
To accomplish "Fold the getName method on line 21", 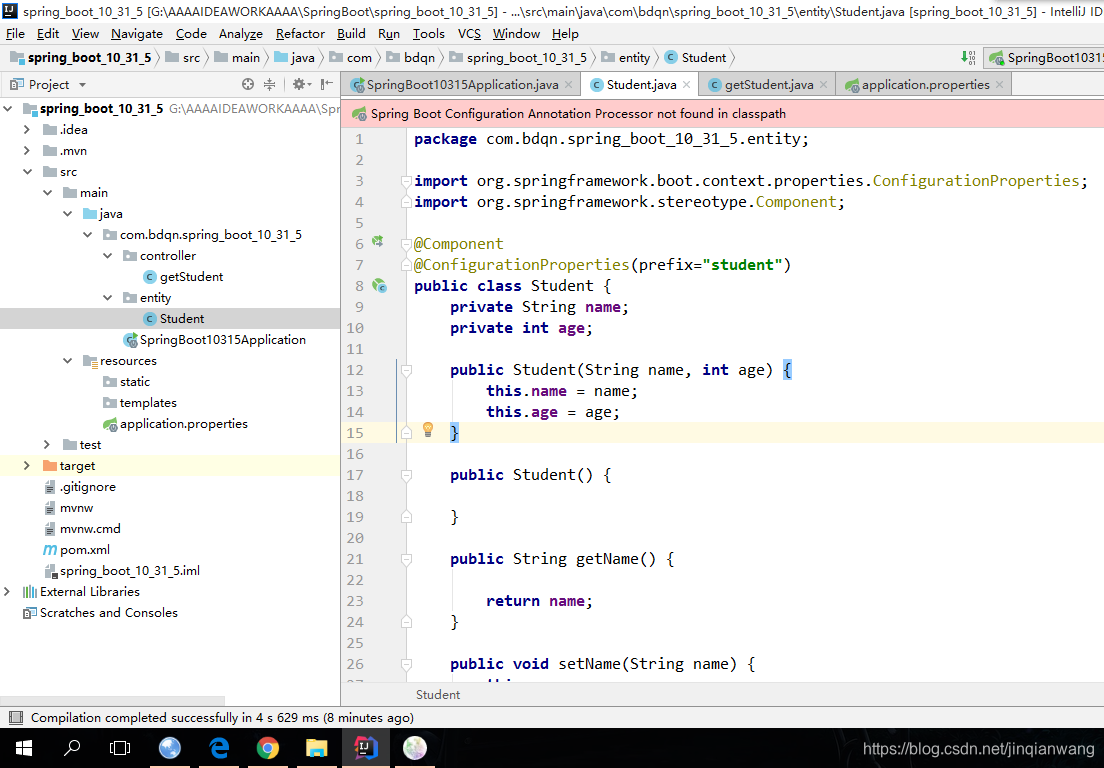I will (x=406, y=560).
